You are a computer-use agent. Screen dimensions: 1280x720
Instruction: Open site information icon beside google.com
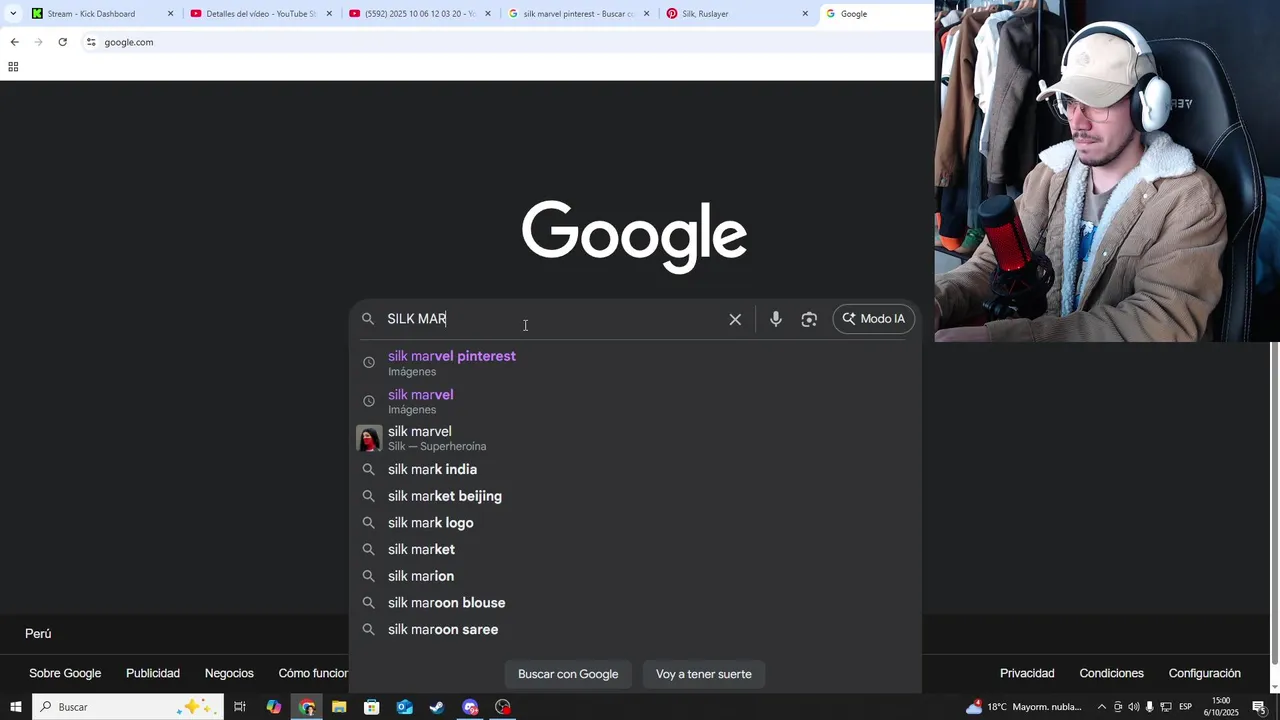91,42
